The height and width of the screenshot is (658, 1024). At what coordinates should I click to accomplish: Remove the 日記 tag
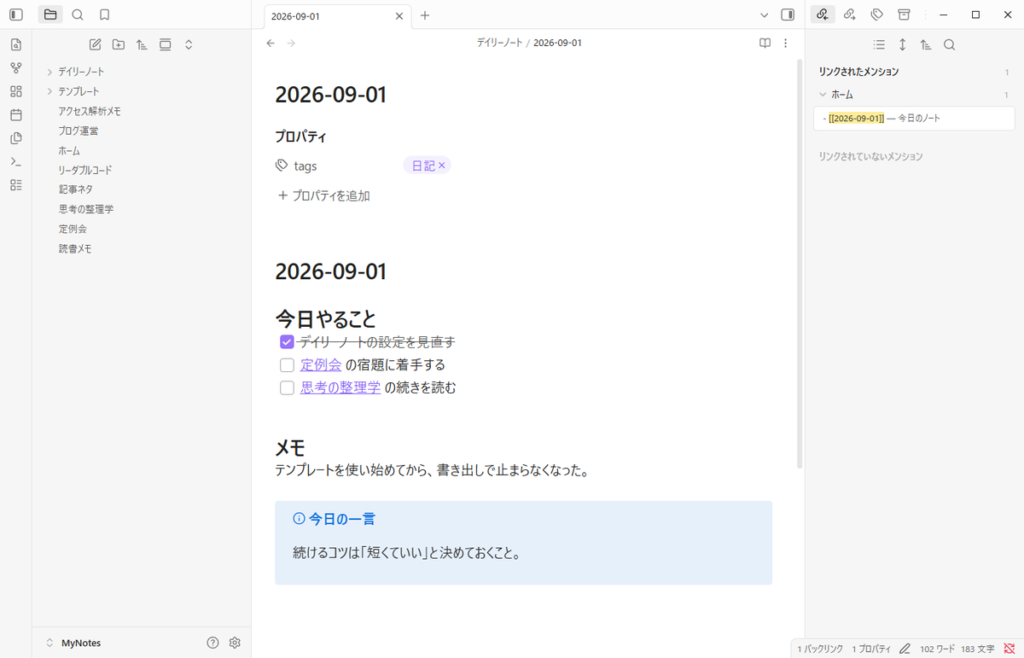pos(442,166)
